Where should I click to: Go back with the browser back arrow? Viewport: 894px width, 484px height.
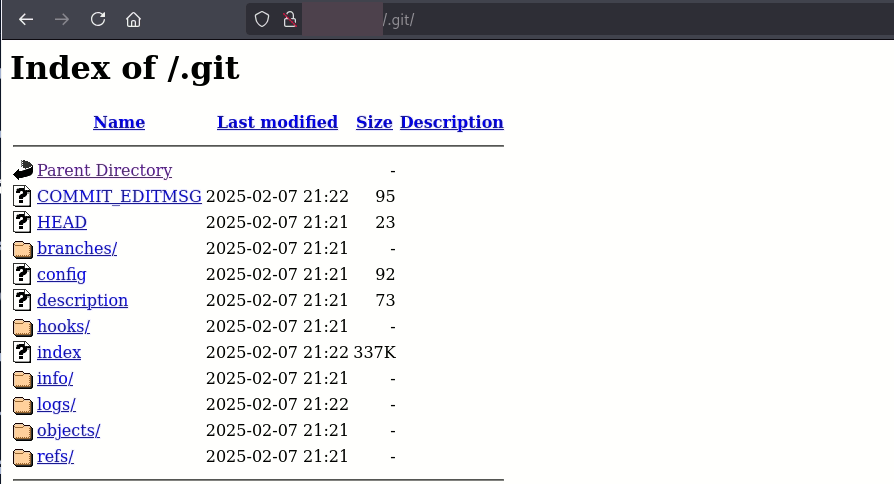26,19
